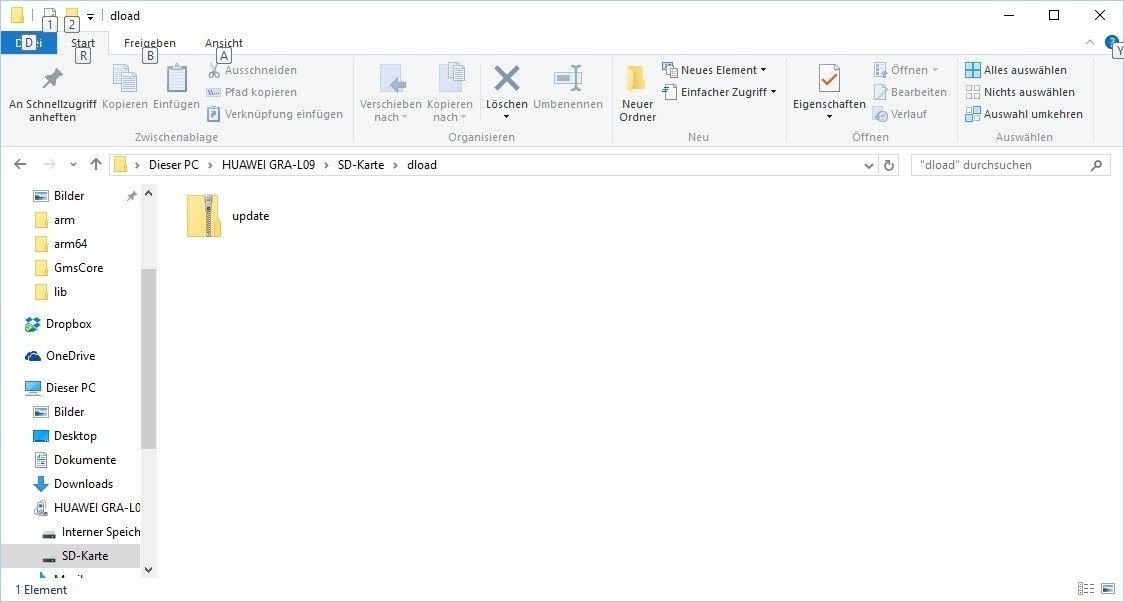Expand the Öffnen dropdown in ribbon
This screenshot has height=602, width=1124.
[x=906, y=70]
